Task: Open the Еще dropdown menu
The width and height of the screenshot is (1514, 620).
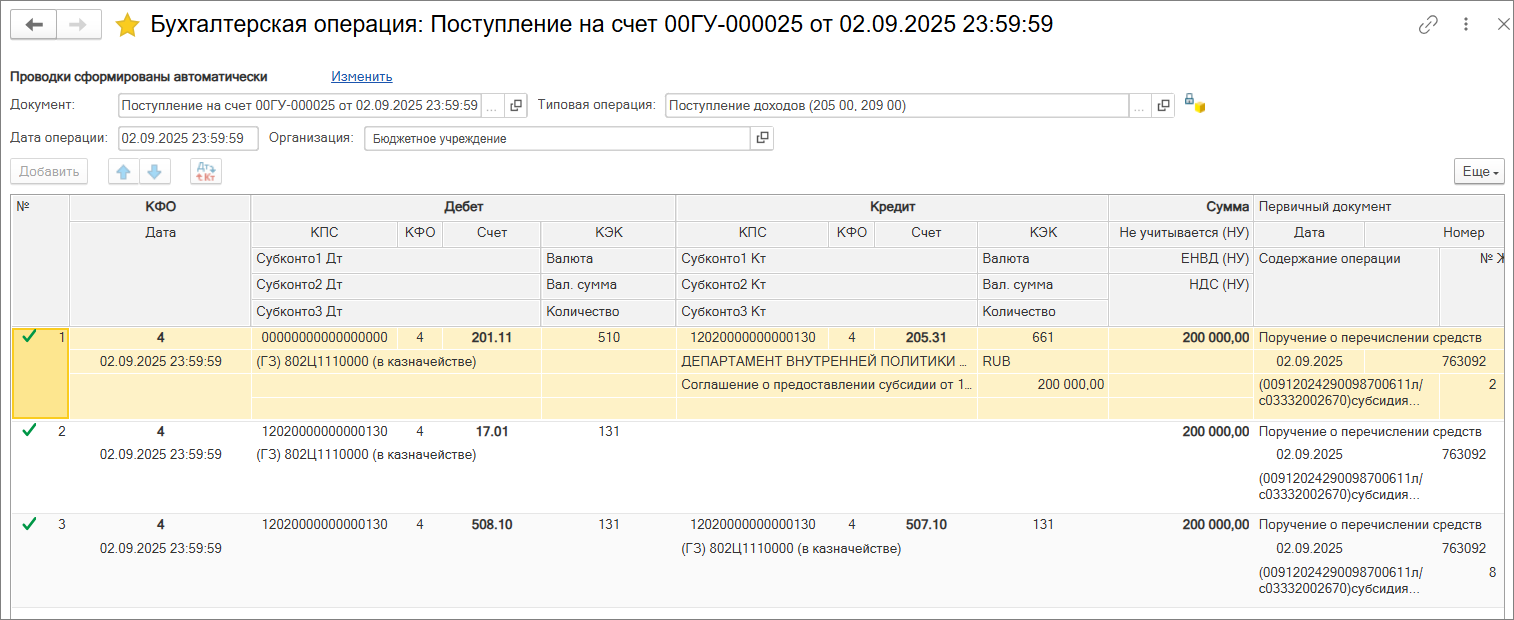Action: tap(1480, 172)
